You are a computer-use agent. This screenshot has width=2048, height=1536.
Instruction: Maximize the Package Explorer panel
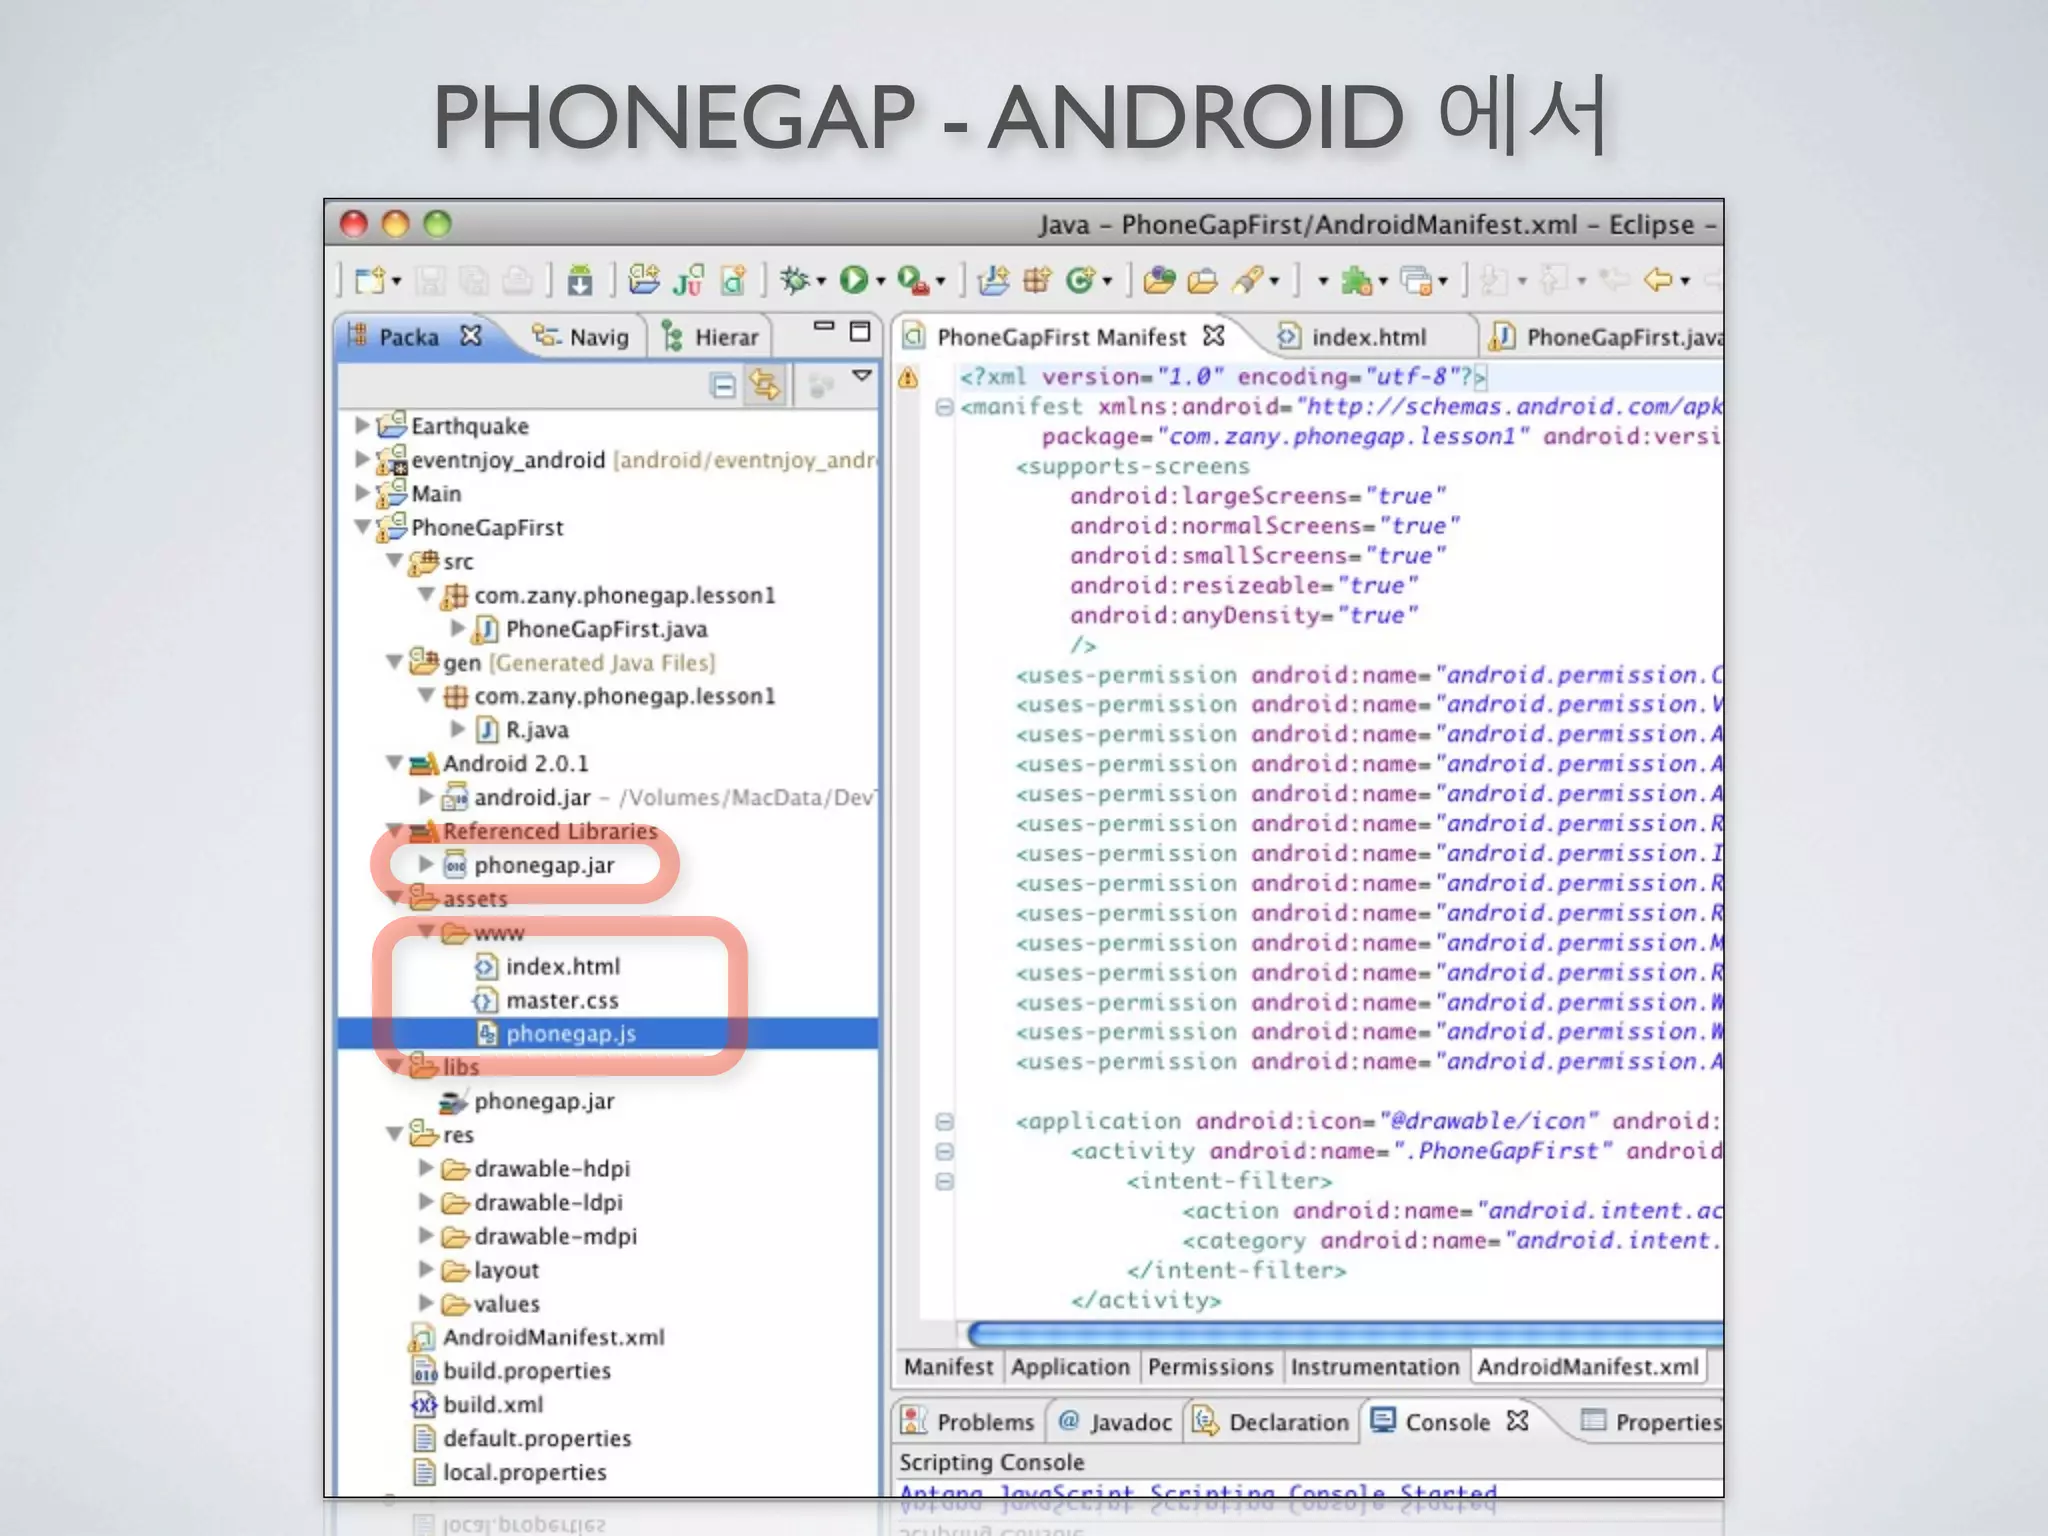coord(860,331)
